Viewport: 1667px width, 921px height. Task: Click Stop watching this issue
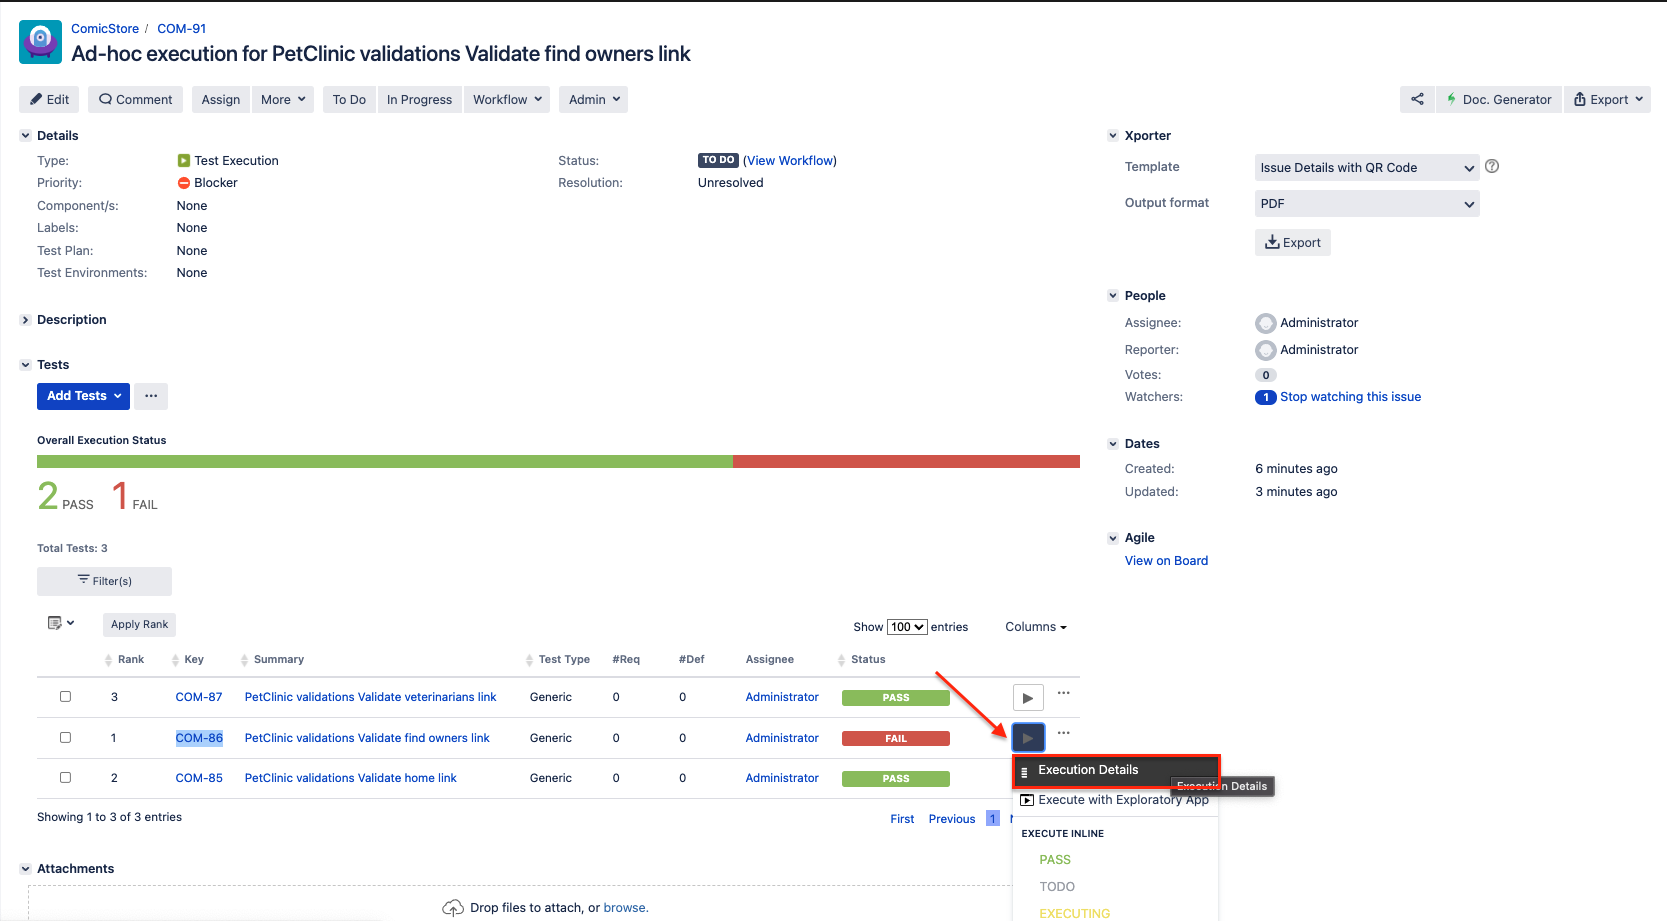click(x=1350, y=397)
